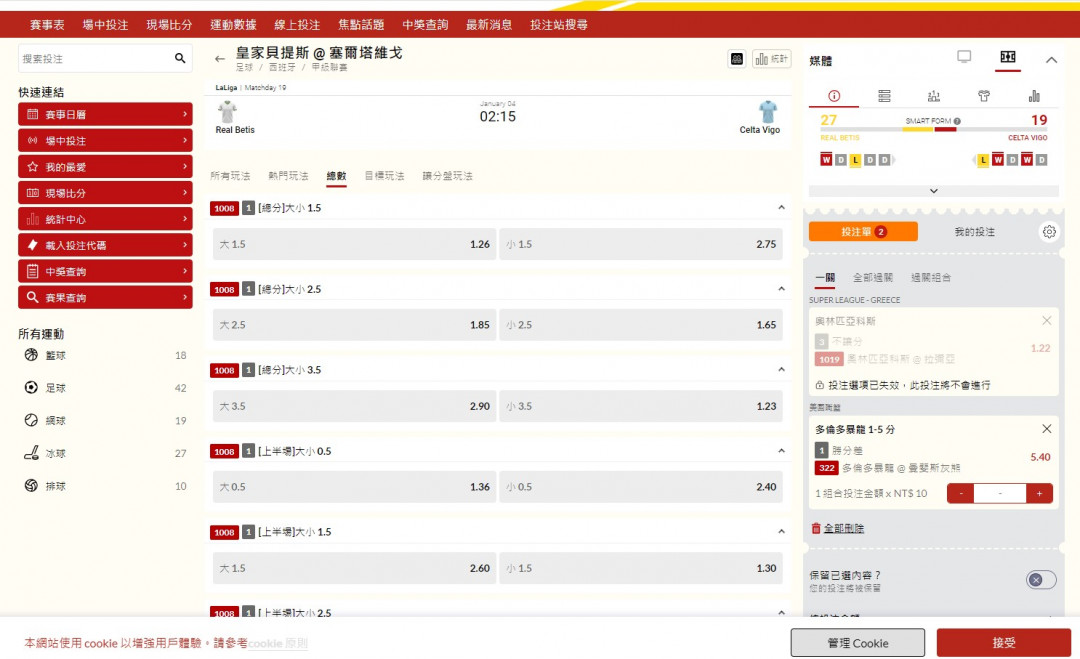Open 載入投注代碼 quick link
1080x659 pixels.
pos(105,245)
